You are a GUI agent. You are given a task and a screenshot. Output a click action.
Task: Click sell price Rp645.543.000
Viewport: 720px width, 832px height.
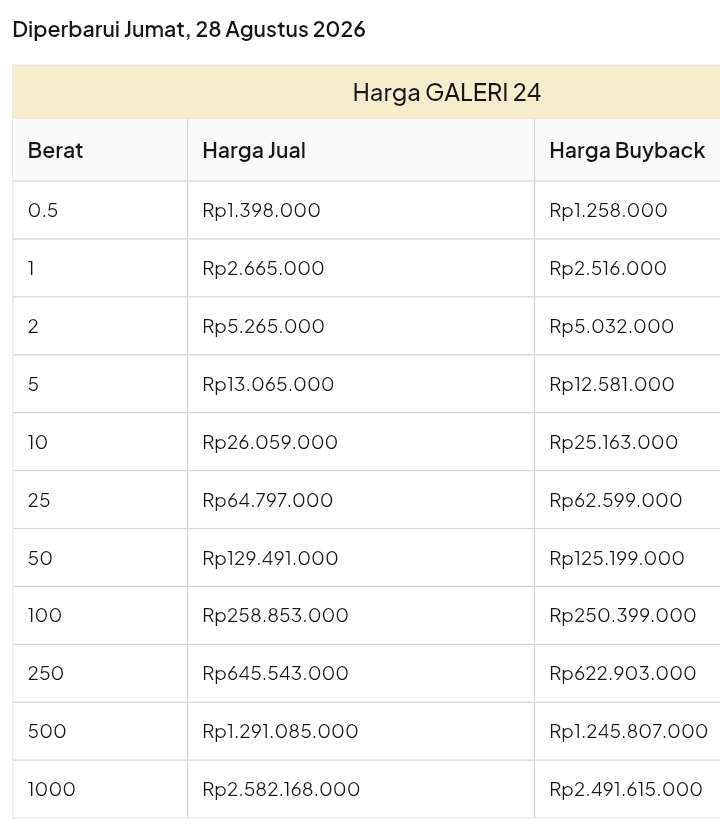point(275,673)
